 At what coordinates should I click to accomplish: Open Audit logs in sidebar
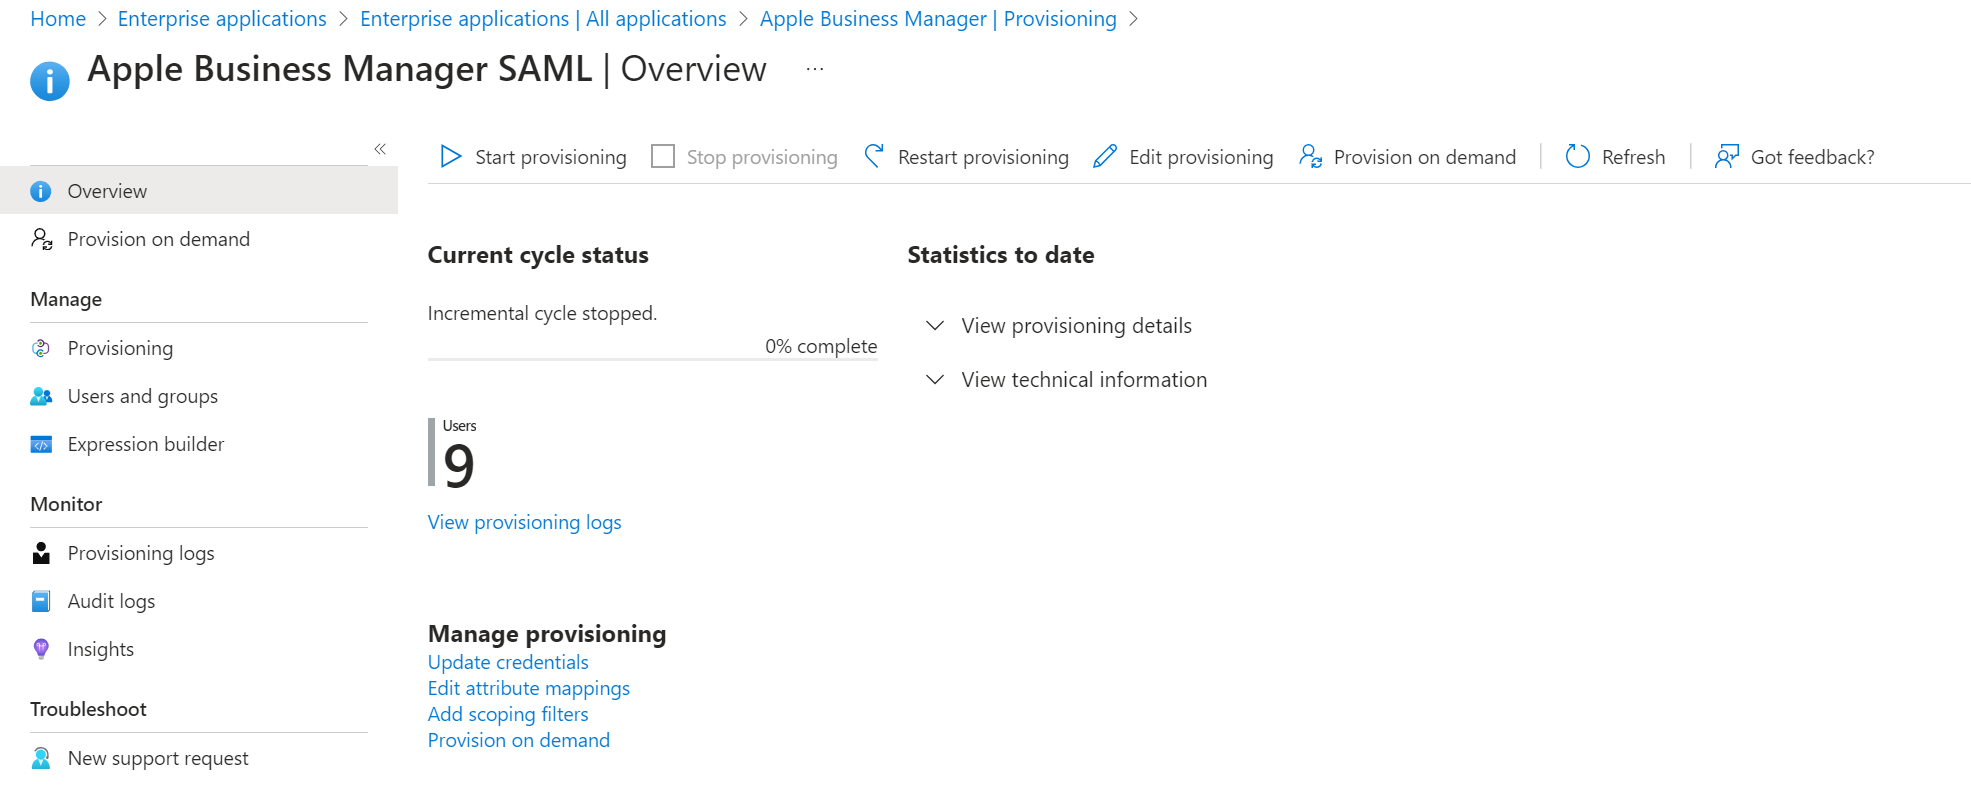111,602
